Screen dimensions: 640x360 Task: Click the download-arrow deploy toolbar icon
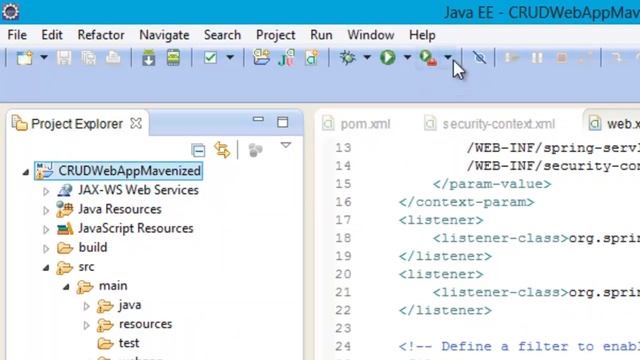coord(149,58)
